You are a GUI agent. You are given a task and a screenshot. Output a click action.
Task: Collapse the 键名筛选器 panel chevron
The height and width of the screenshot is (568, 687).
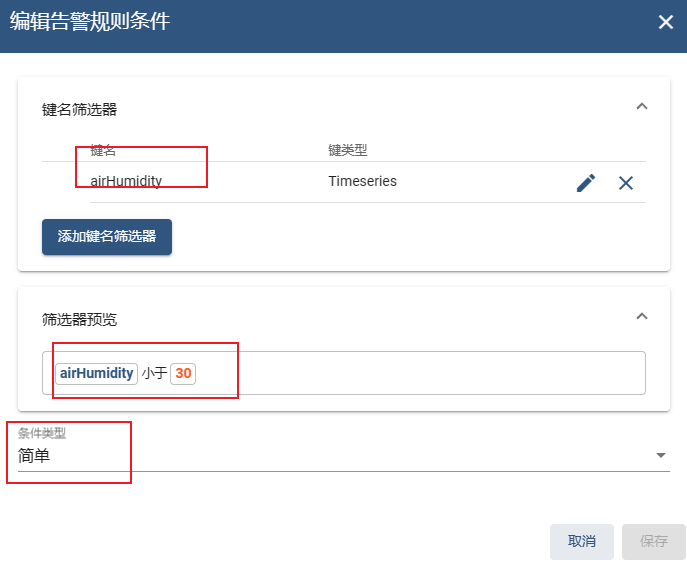(641, 106)
